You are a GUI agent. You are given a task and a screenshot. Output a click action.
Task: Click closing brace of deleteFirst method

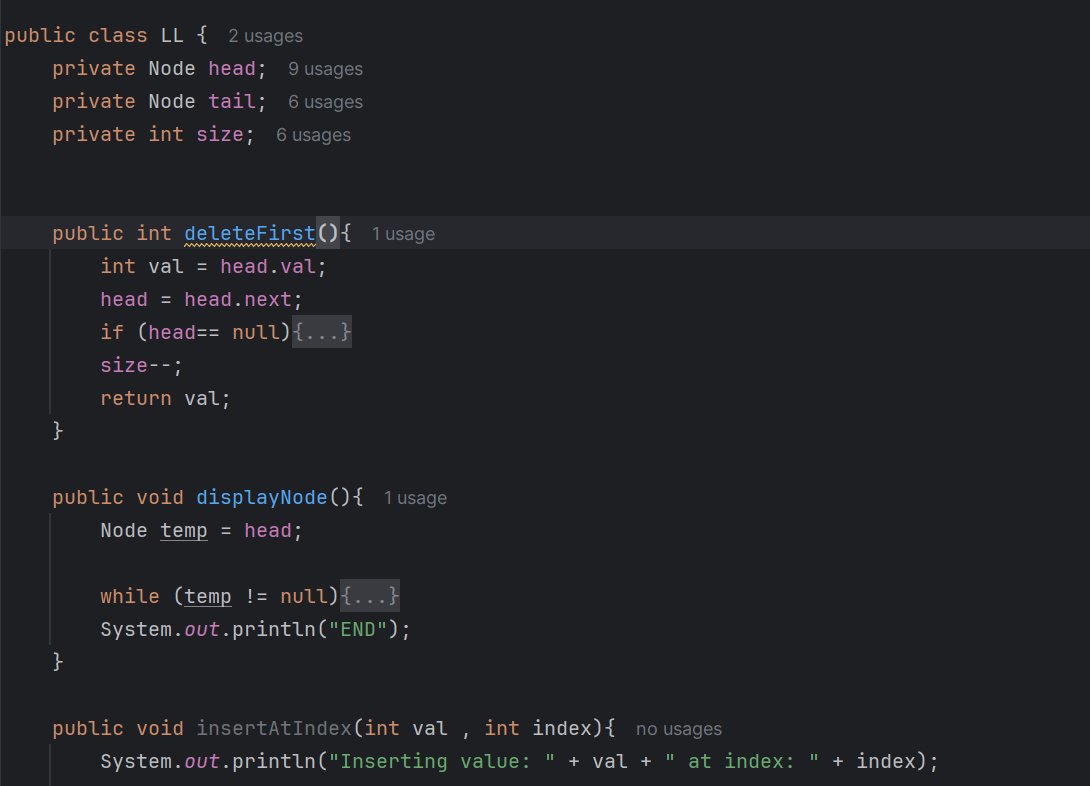(58, 431)
